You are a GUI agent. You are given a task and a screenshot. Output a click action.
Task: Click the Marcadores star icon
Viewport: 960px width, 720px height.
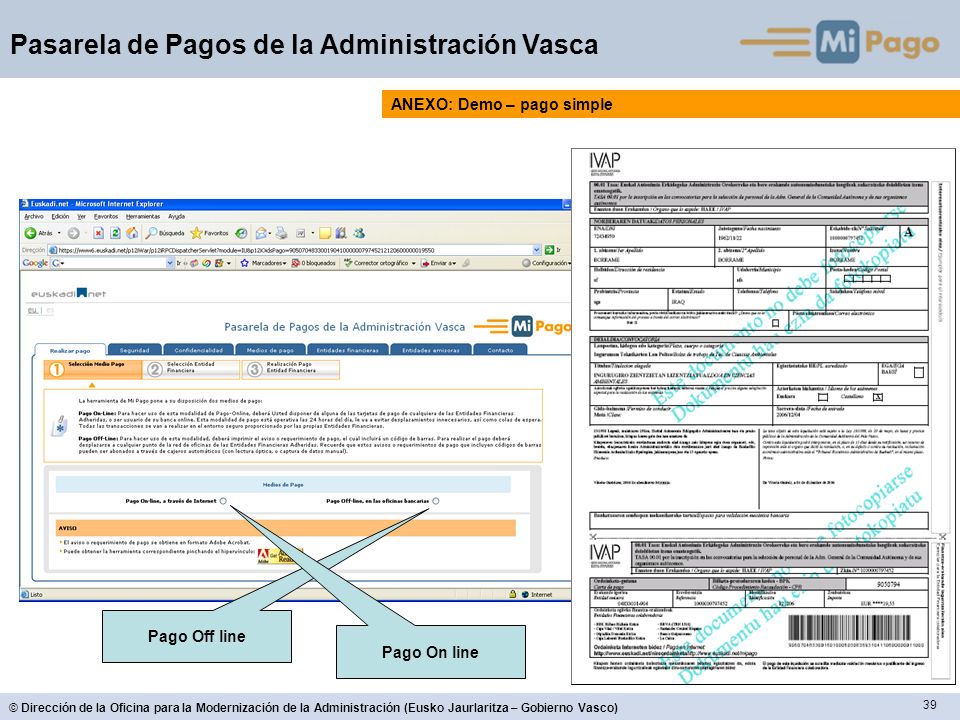[x=244, y=263]
